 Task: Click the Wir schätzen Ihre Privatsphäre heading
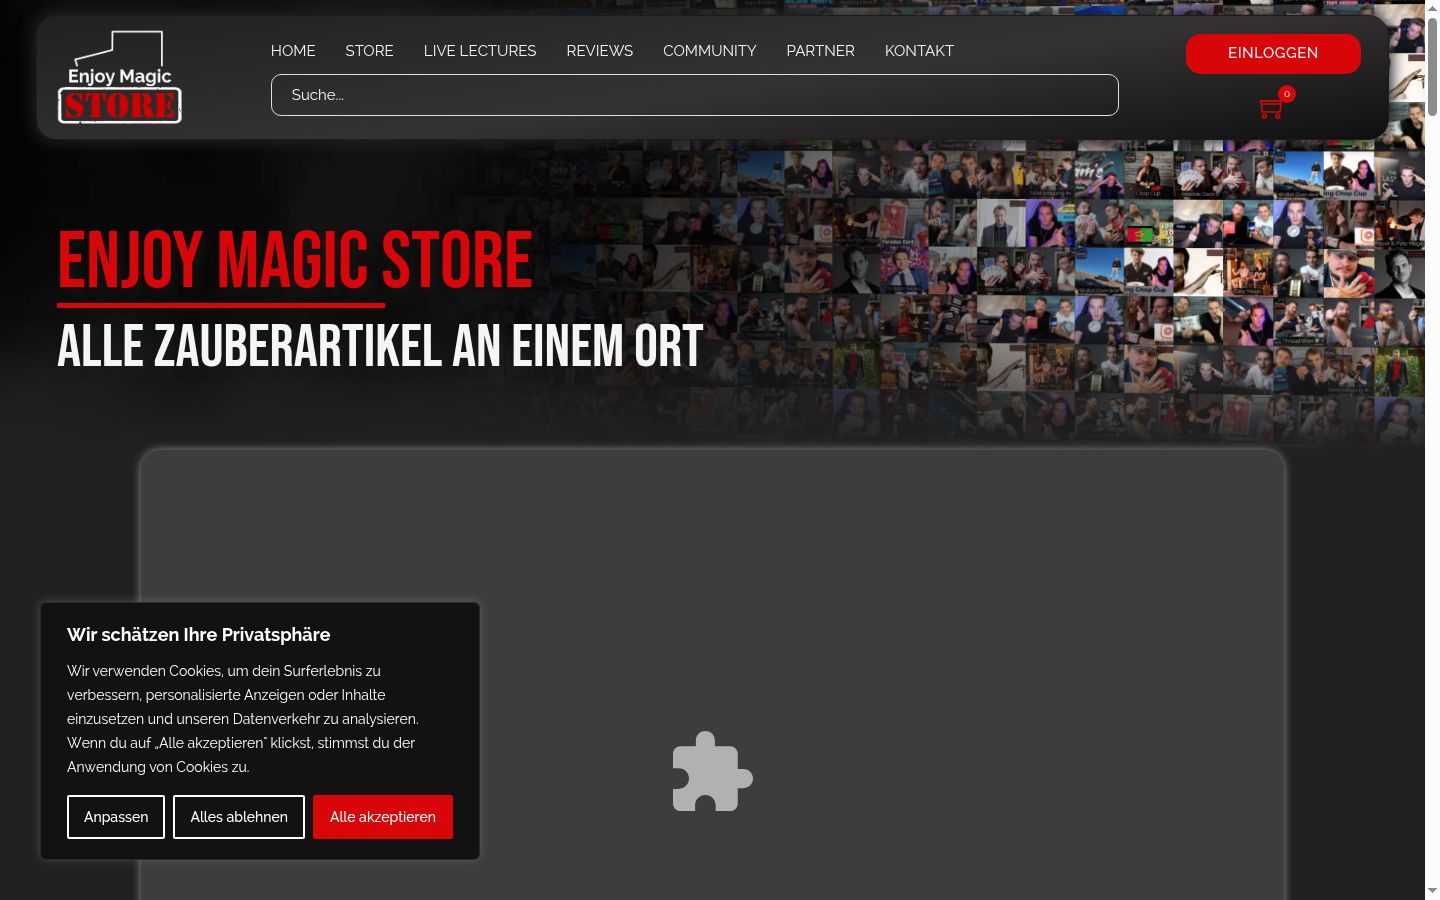point(199,635)
